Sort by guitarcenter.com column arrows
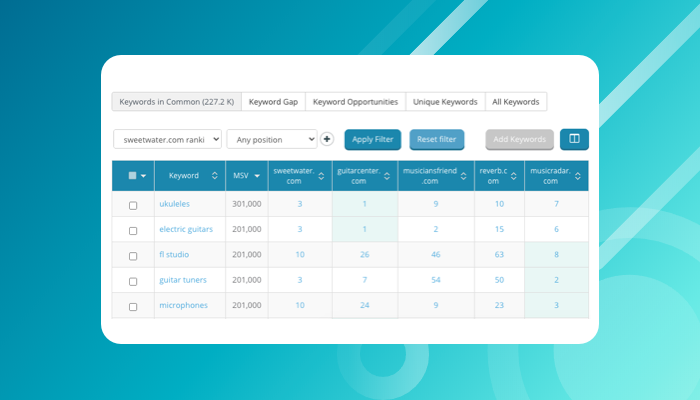Image resolution: width=700 pixels, height=400 pixels. pyautogui.click(x=388, y=176)
